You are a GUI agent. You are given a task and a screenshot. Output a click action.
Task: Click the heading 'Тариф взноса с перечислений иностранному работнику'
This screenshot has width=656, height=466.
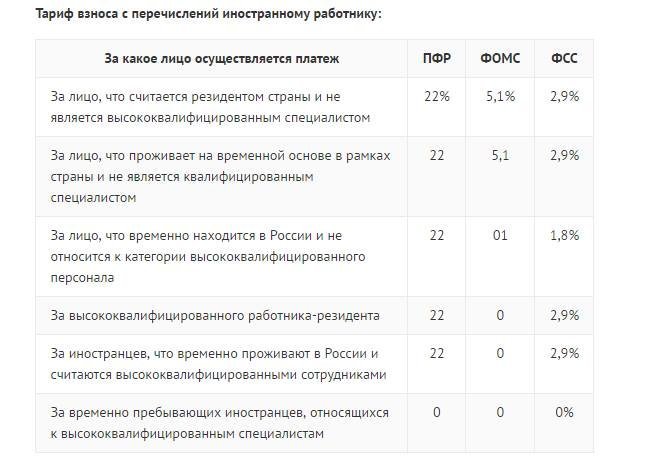click(208, 14)
